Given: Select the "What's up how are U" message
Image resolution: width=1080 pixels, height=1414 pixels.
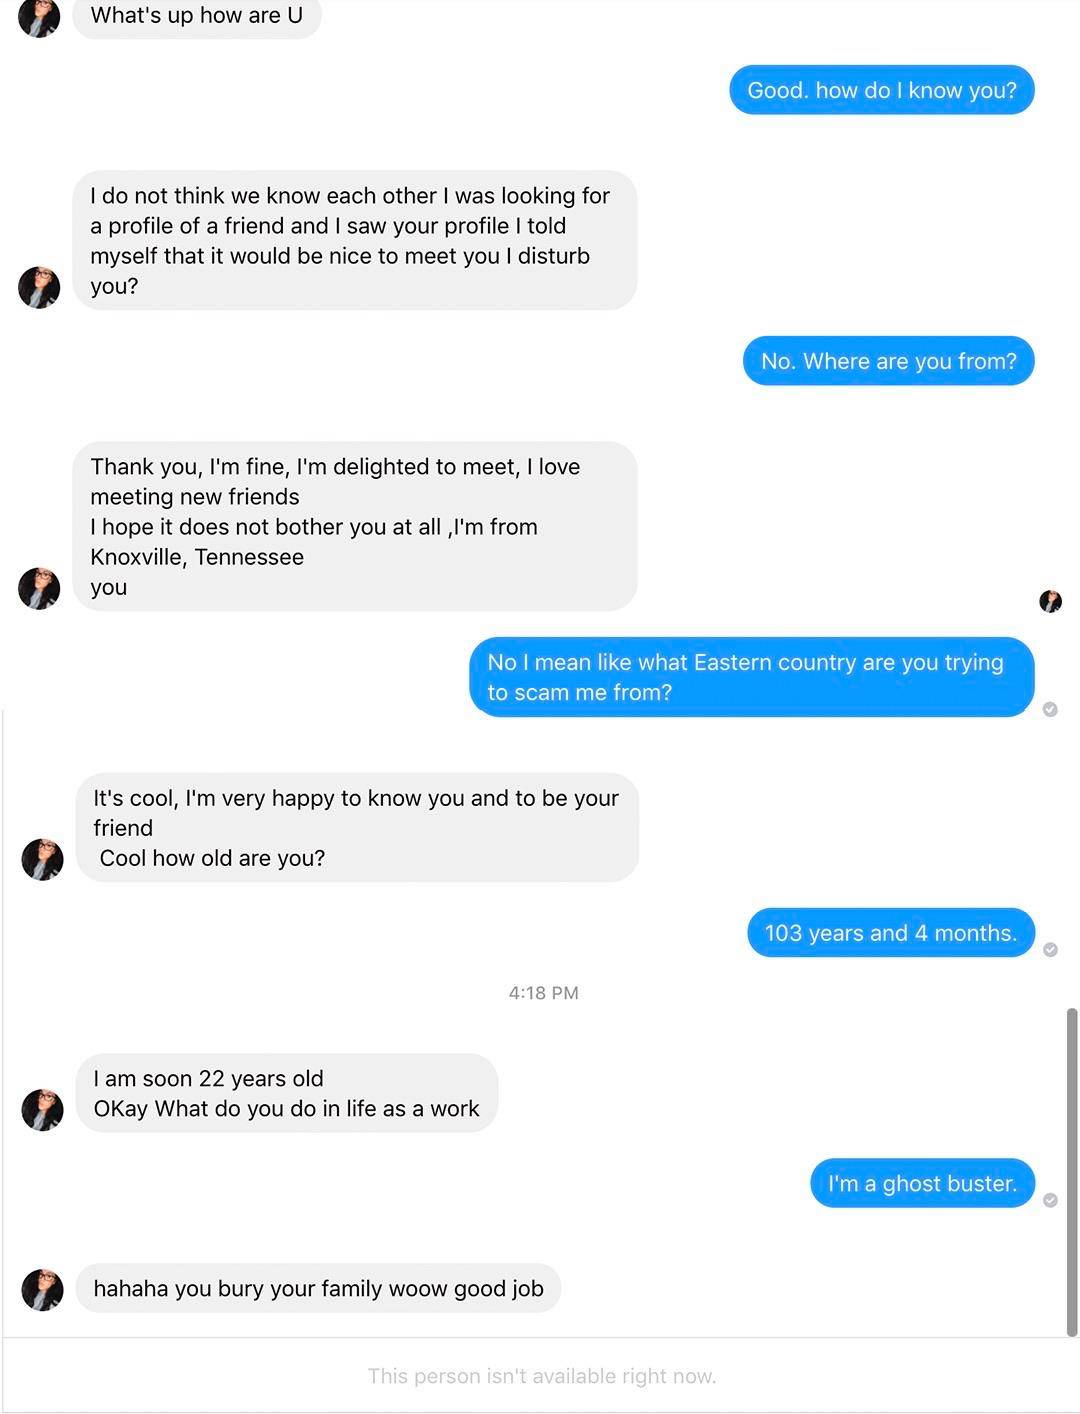Looking at the screenshot, I should coord(196,17).
